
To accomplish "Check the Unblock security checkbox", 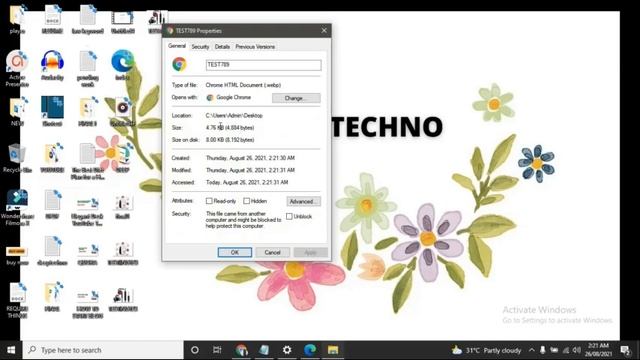I will point(289,217).
